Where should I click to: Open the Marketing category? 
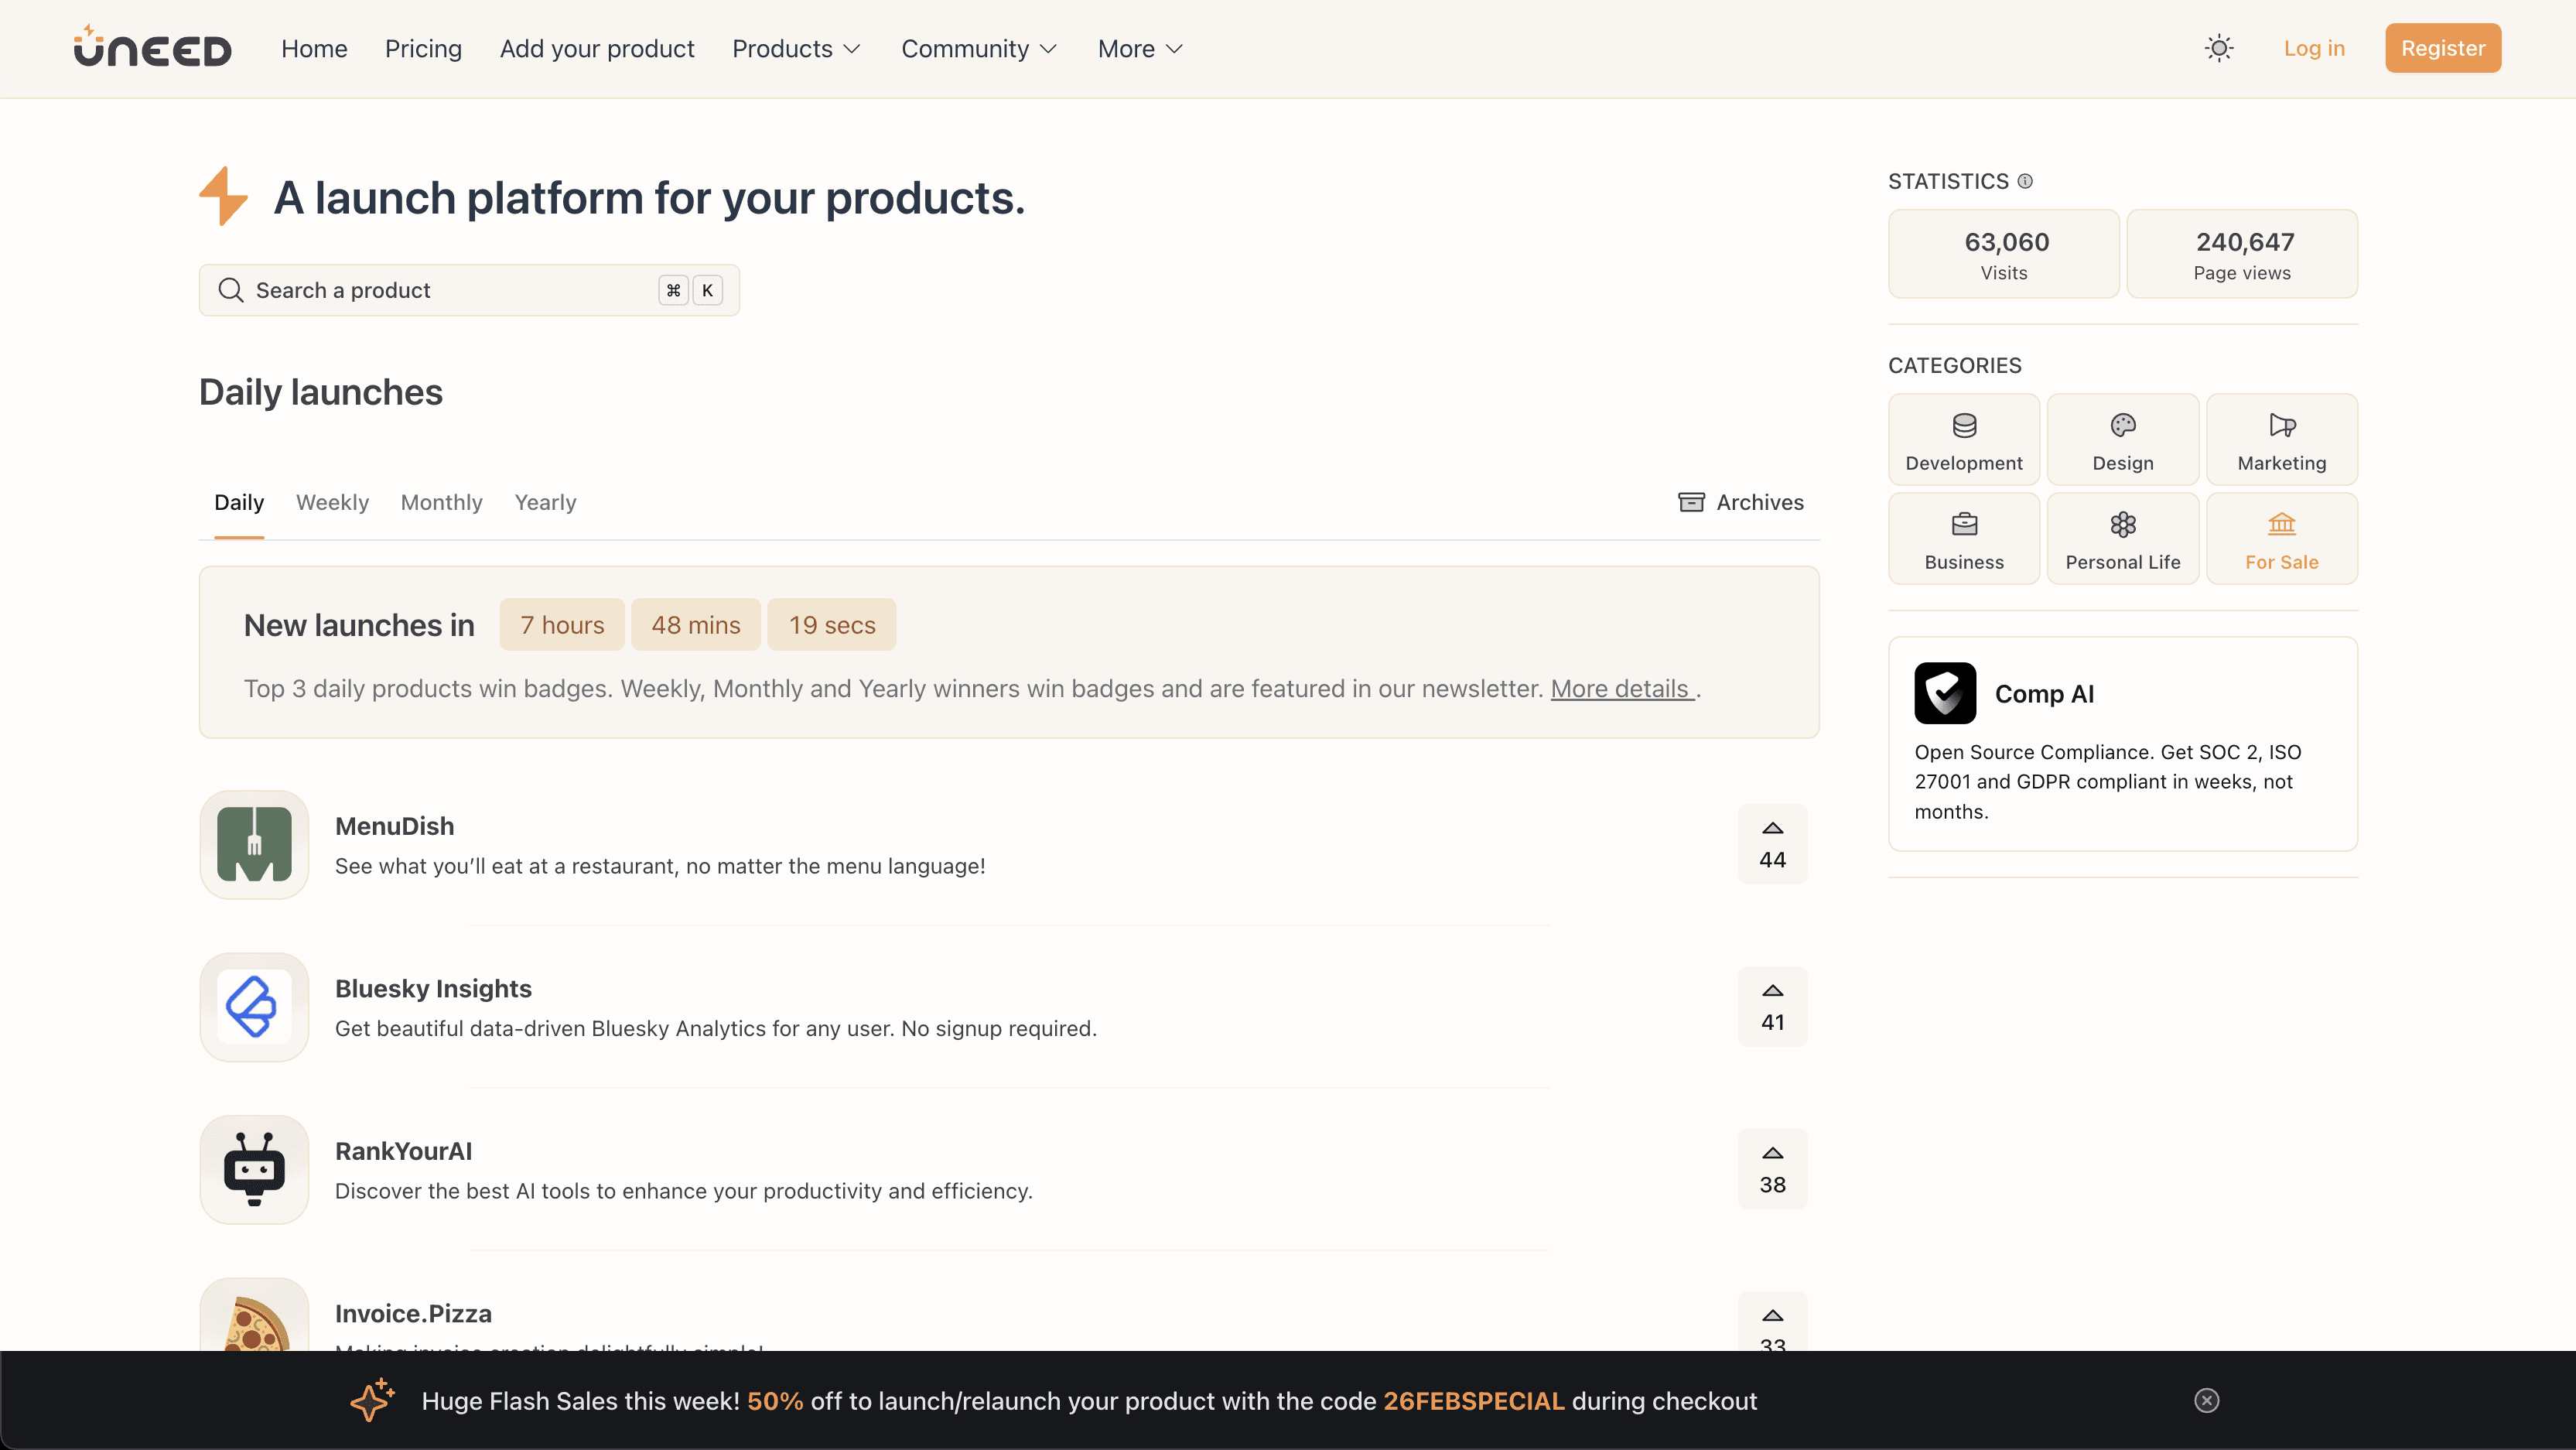click(2282, 439)
